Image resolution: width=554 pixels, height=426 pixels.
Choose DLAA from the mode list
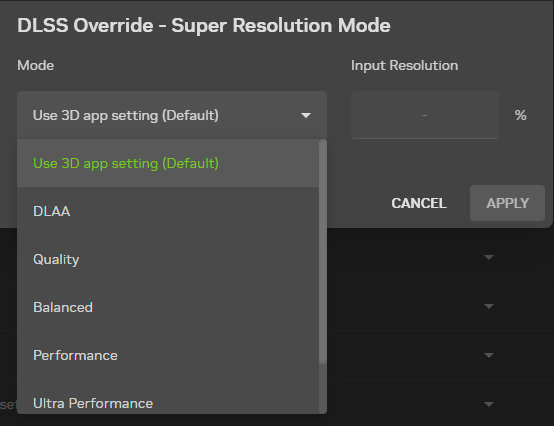[168, 211]
